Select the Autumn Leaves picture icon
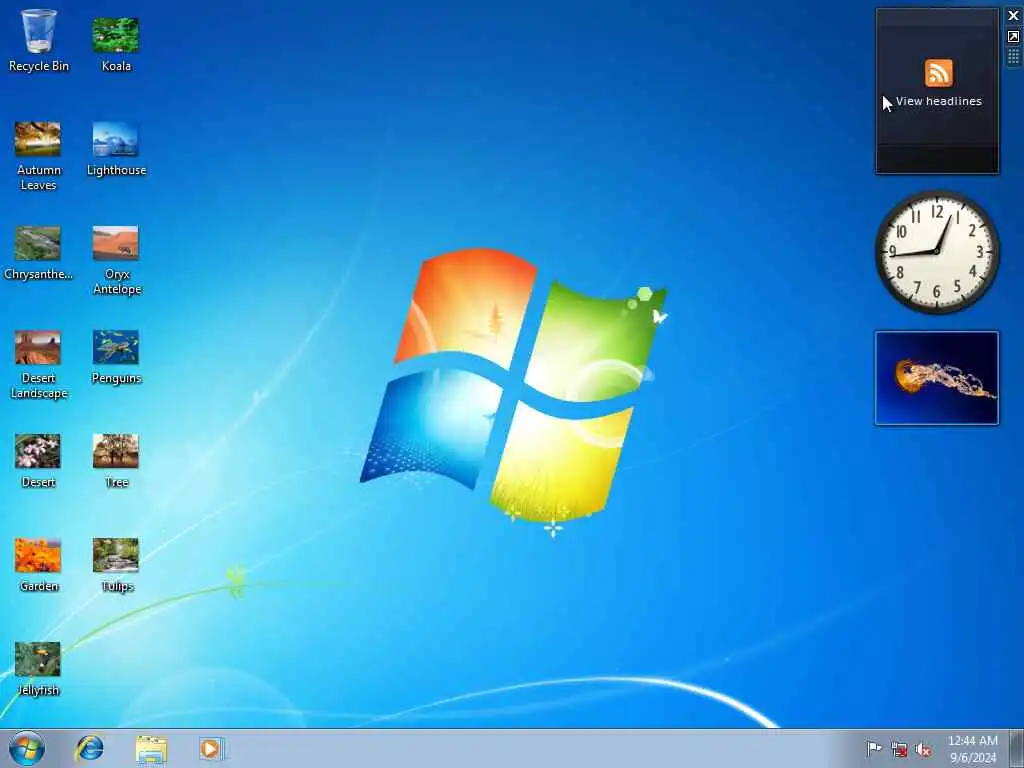Viewport: 1024px width, 768px height. [38, 156]
